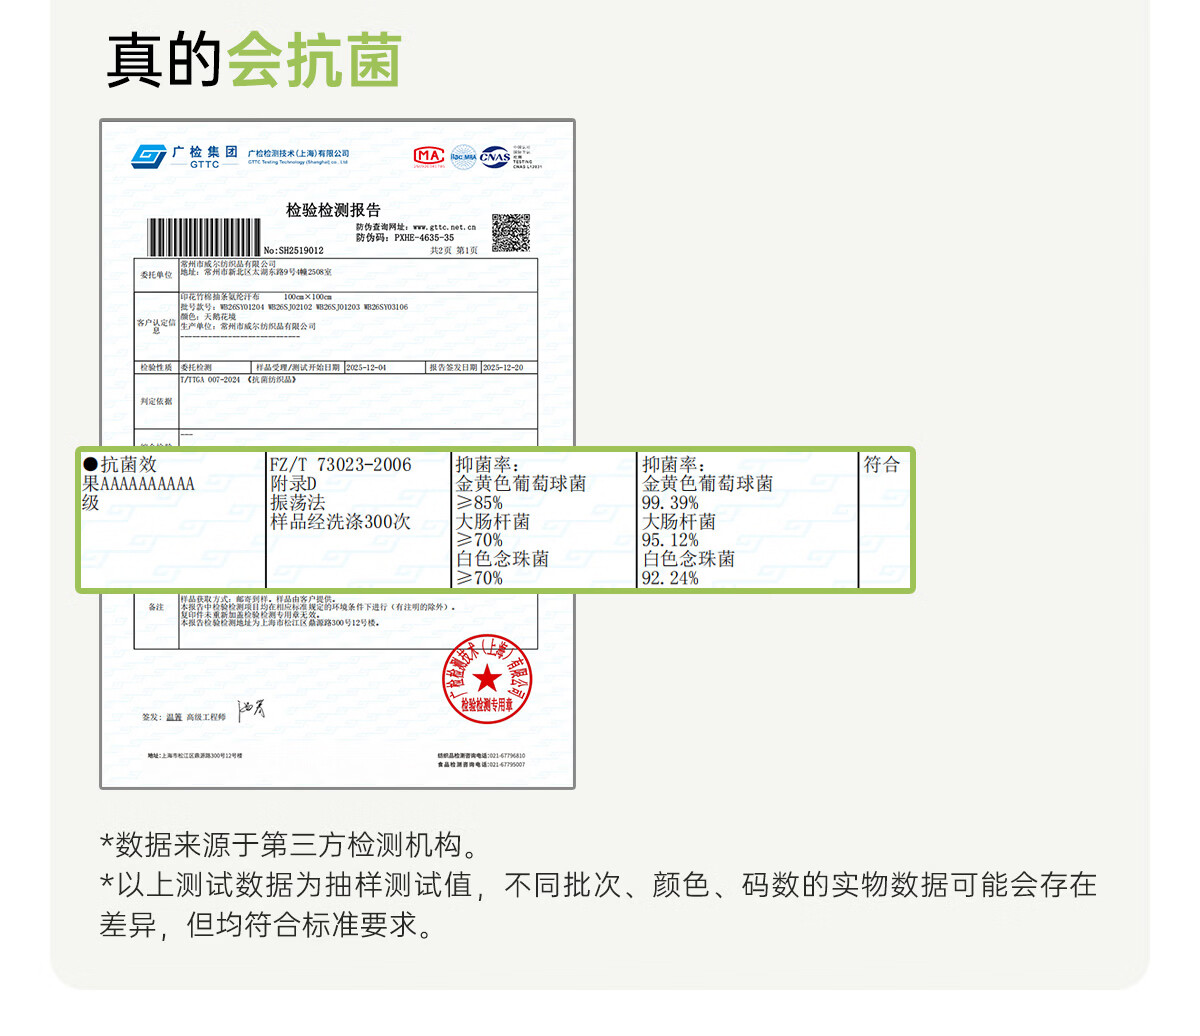
Task: Click the handwritten engineer signature
Action: pos(251,711)
